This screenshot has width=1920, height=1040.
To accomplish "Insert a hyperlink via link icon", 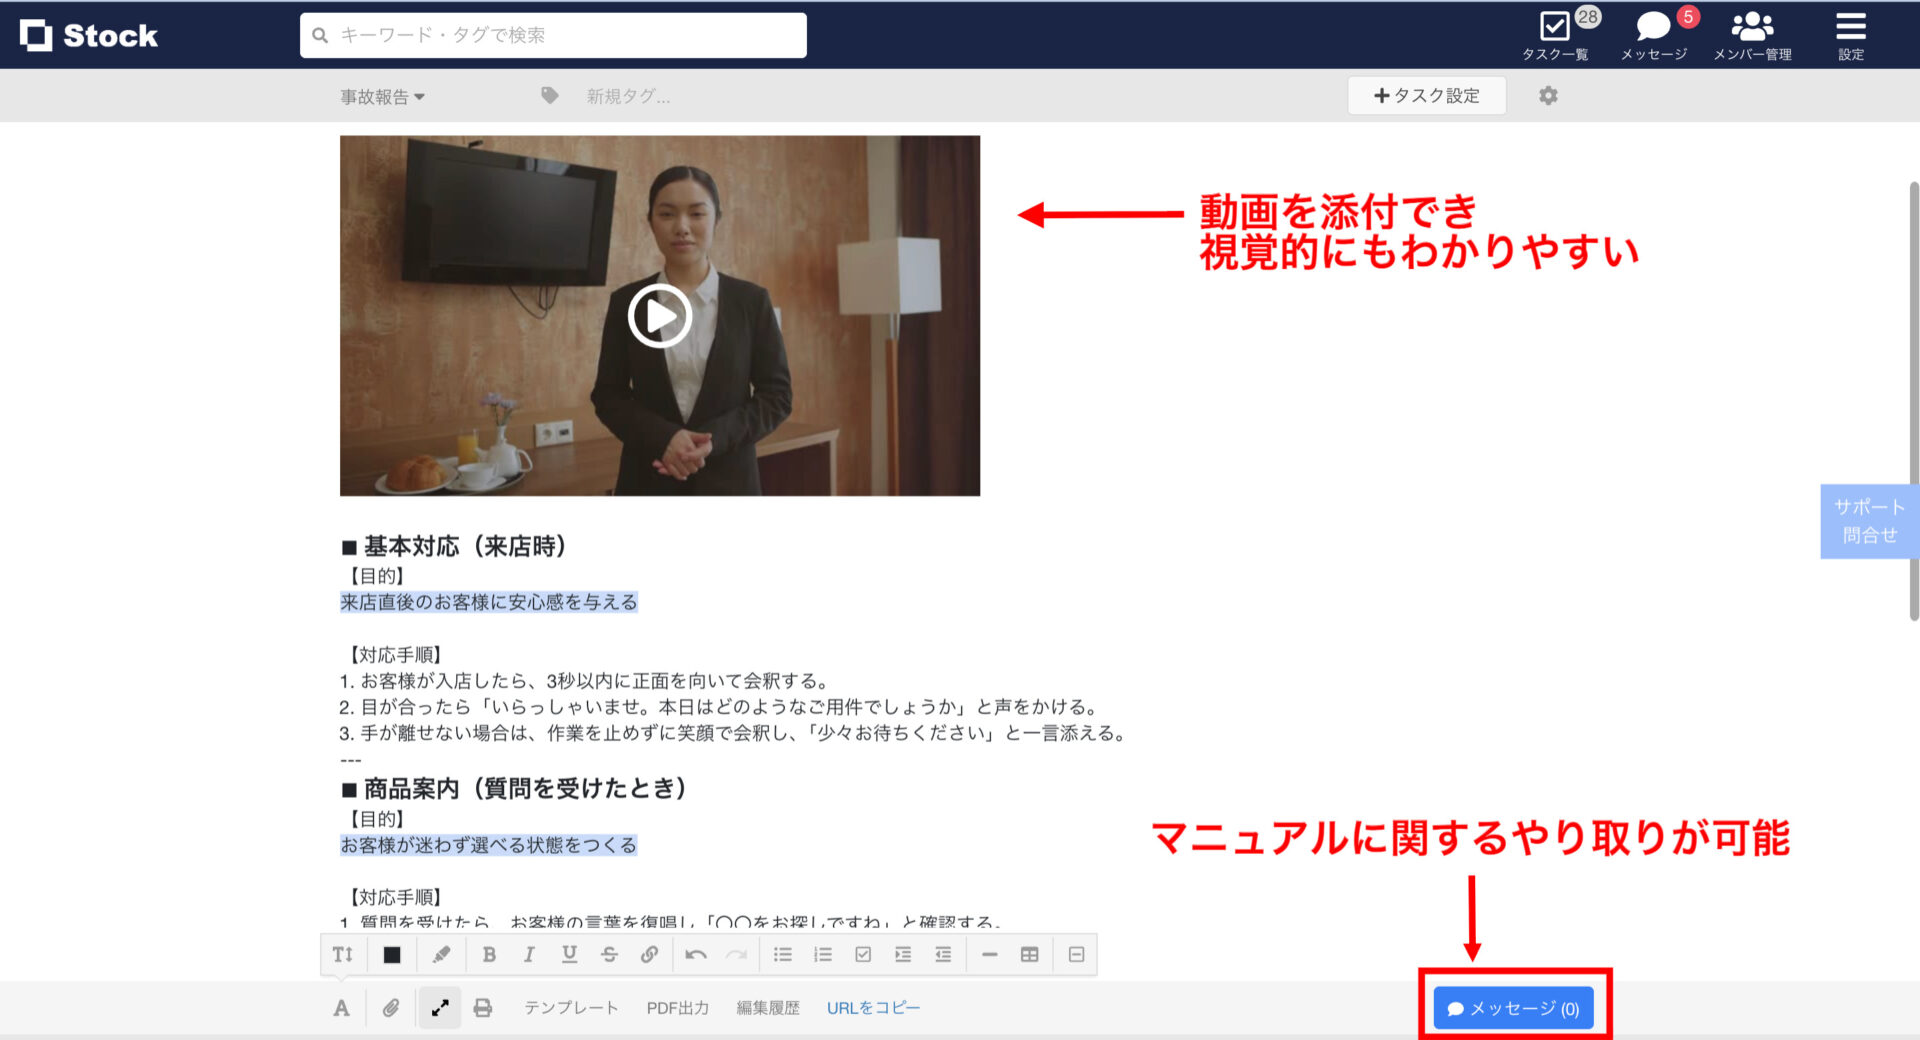I will coord(649,954).
